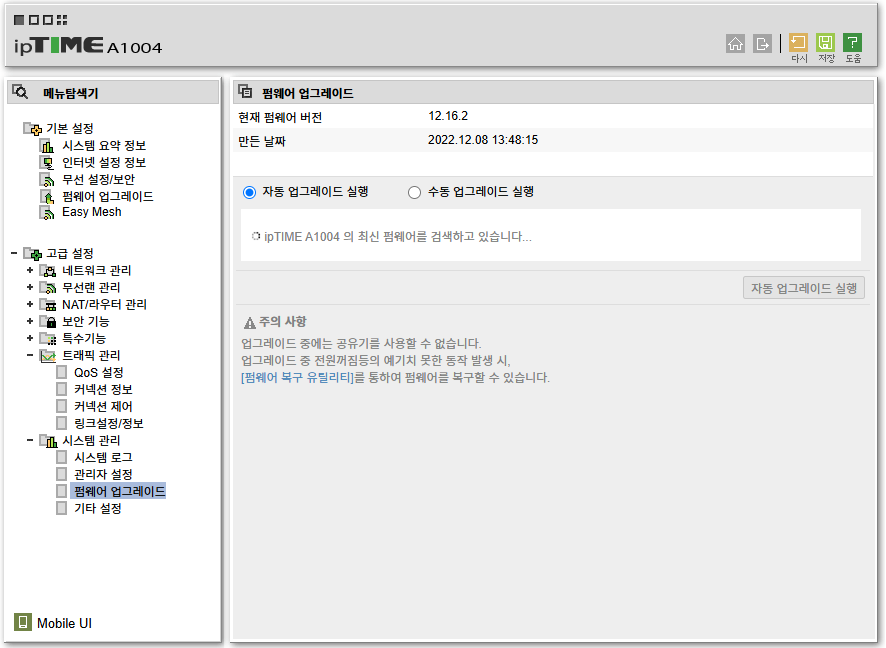Expand the 보안 기능 node
Image resolution: width=886 pixels, height=648 pixels.
(x=30, y=321)
